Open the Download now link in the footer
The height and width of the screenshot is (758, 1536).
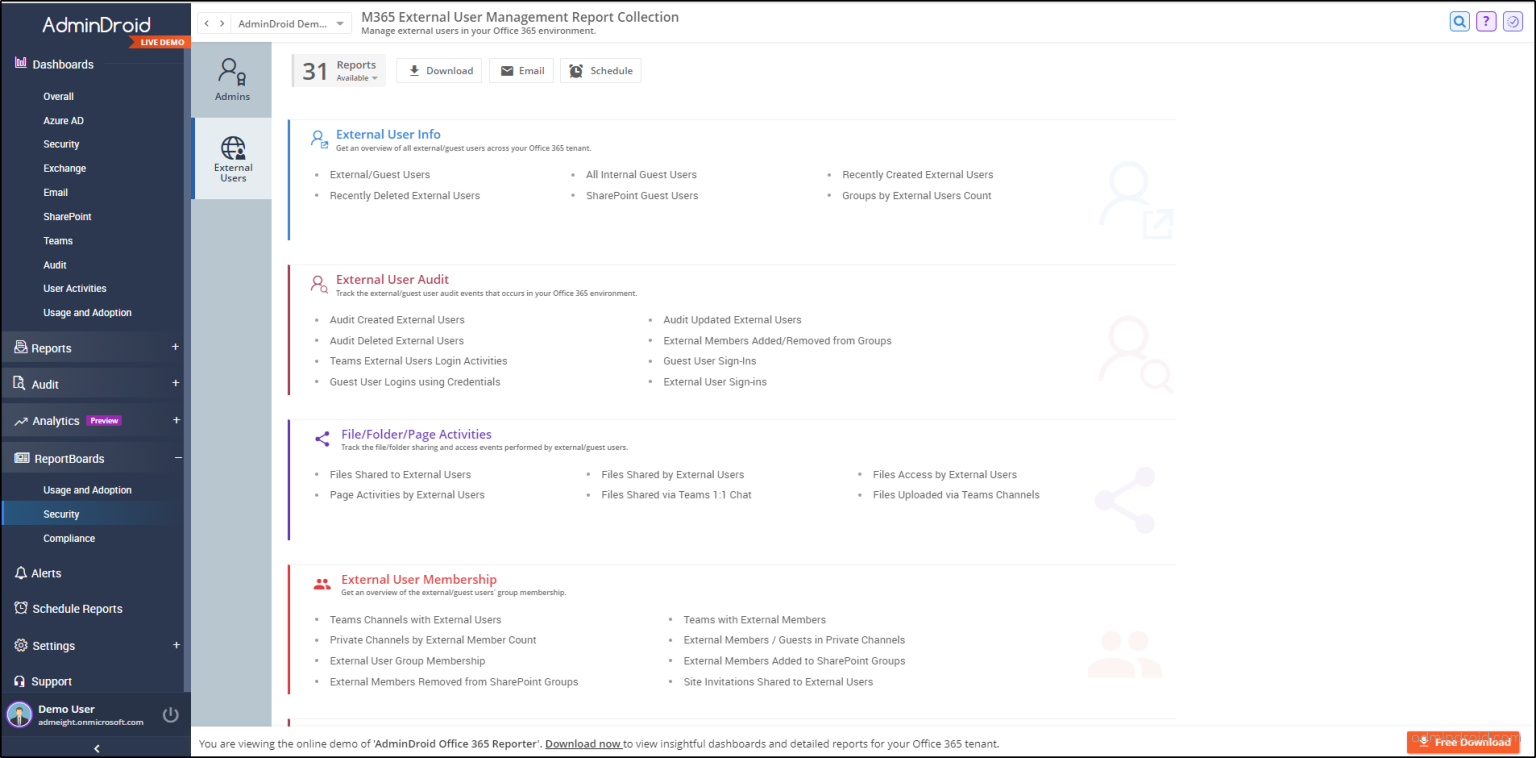(583, 743)
